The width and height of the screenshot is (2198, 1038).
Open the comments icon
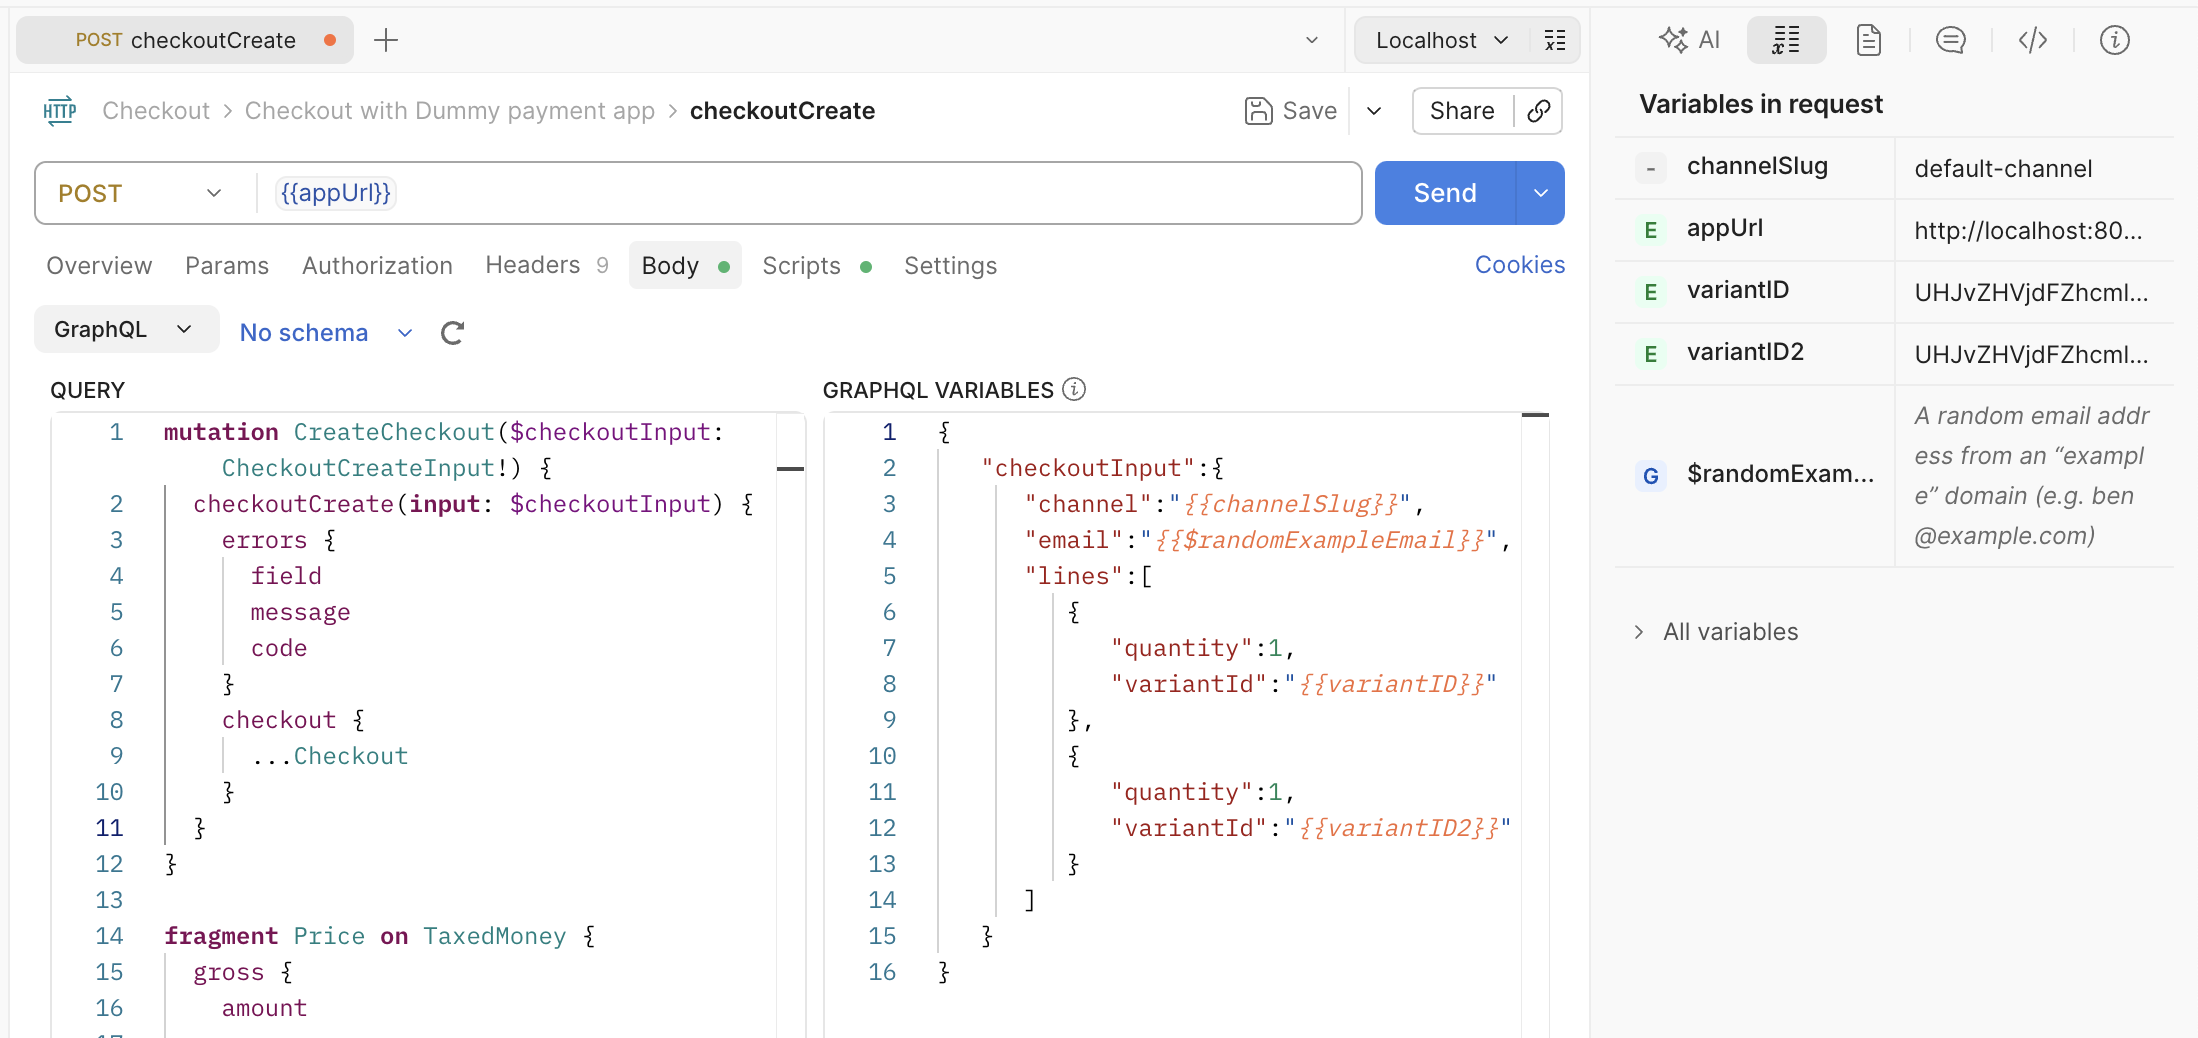coord(1950,40)
